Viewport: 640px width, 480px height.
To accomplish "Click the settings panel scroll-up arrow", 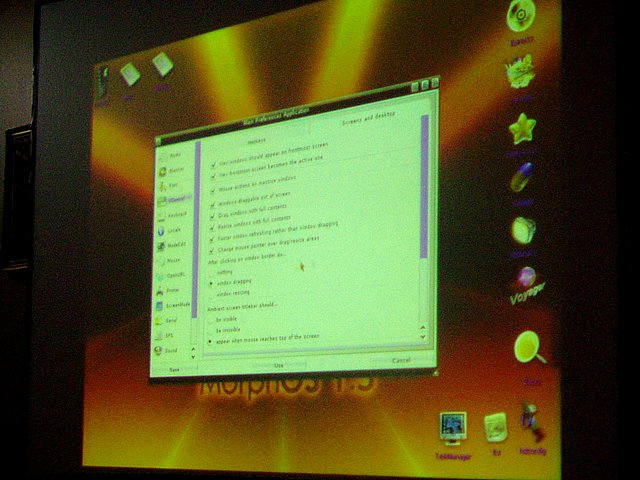I will click(423, 327).
